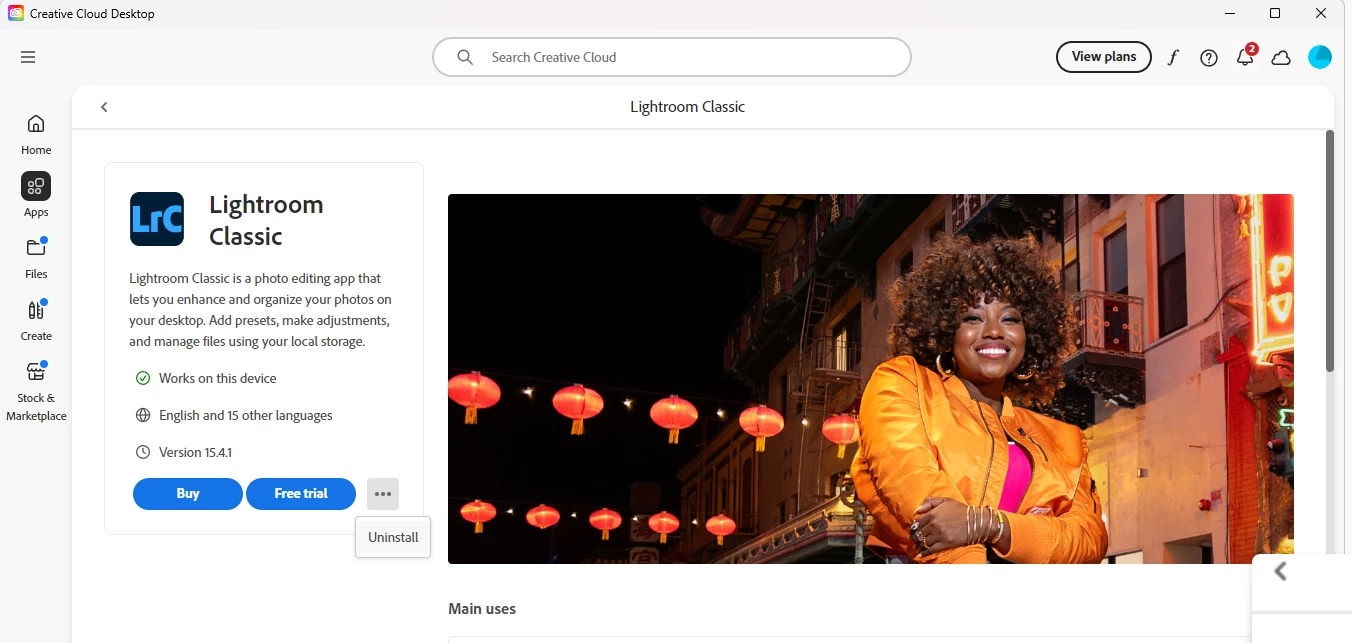Click the Version 15.4.1 text

coord(195,452)
